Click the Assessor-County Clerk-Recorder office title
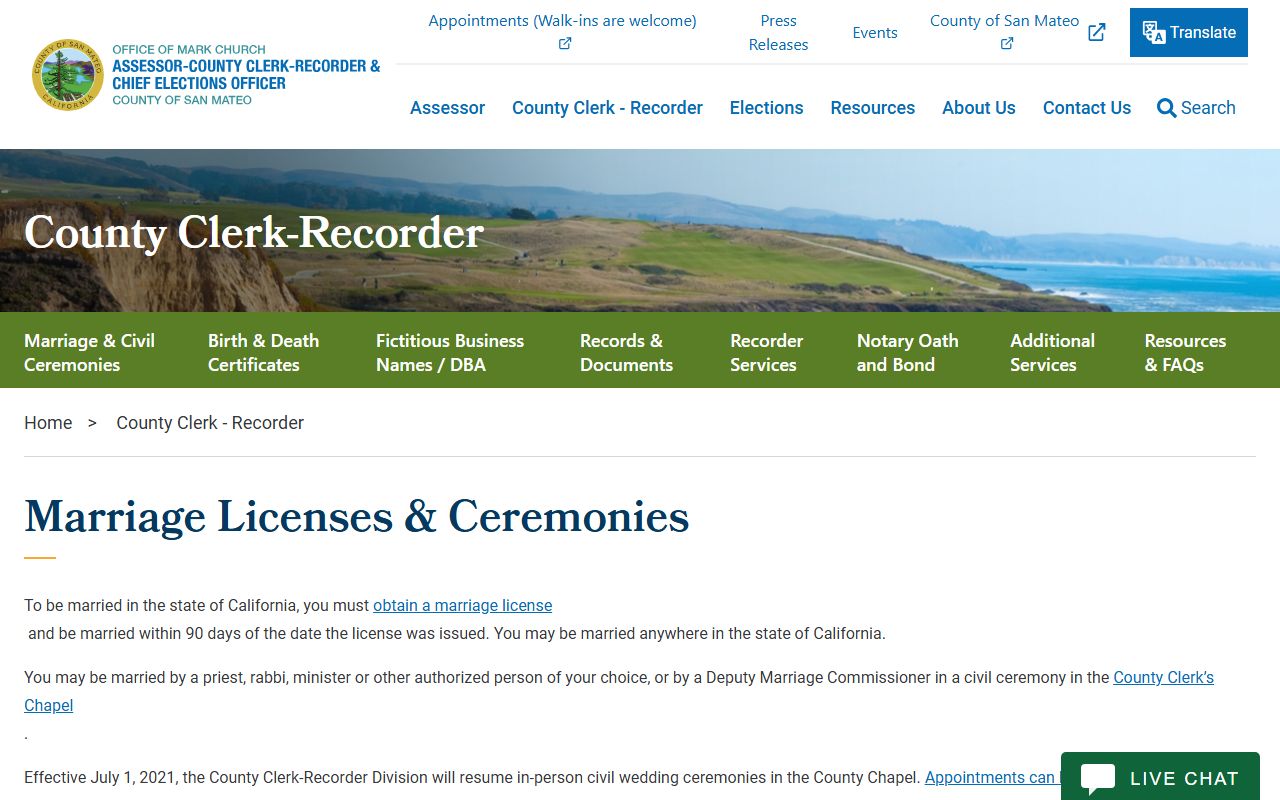The image size is (1280, 800). pos(246,74)
